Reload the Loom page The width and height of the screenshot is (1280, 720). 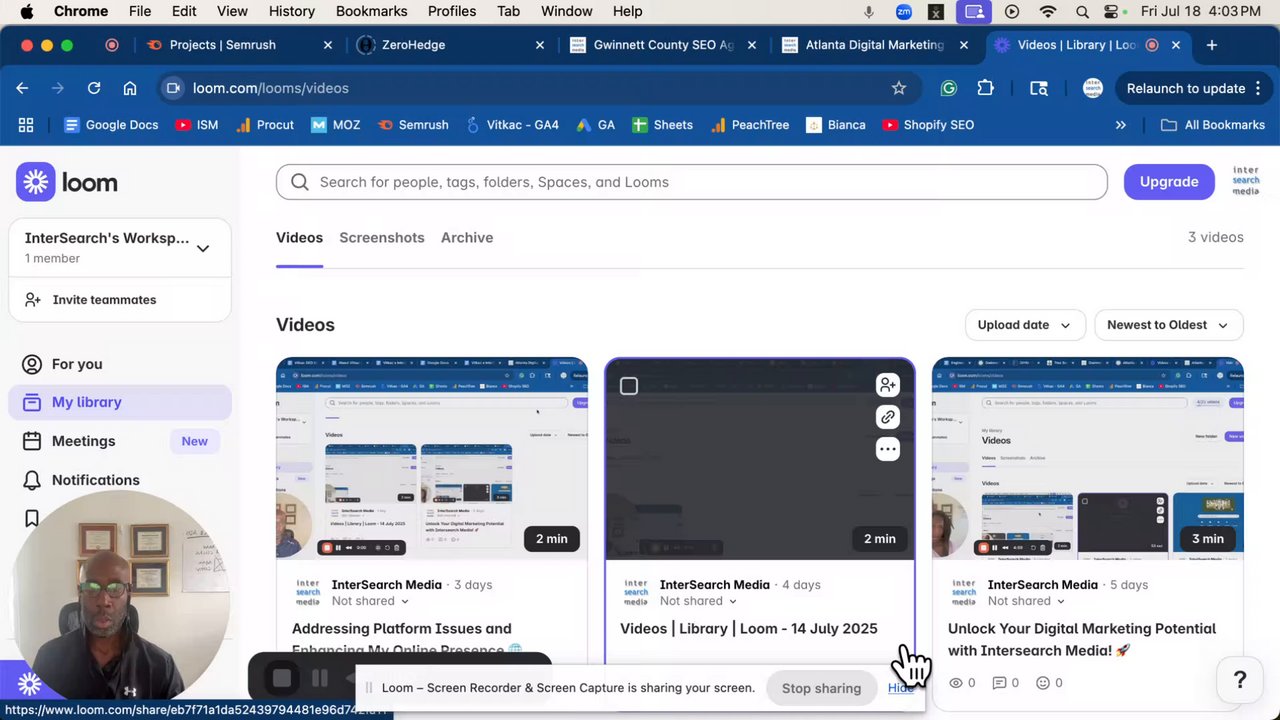click(x=94, y=88)
